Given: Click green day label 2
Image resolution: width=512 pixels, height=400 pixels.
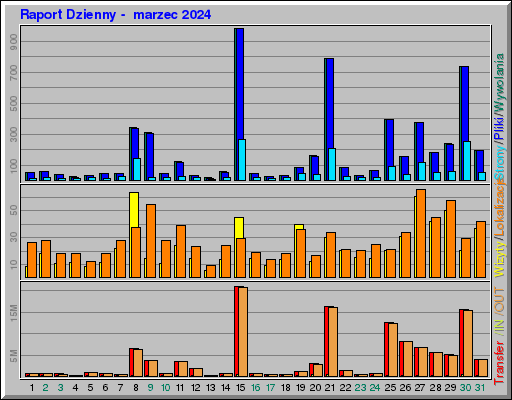Looking at the screenshot, I should point(46,388).
